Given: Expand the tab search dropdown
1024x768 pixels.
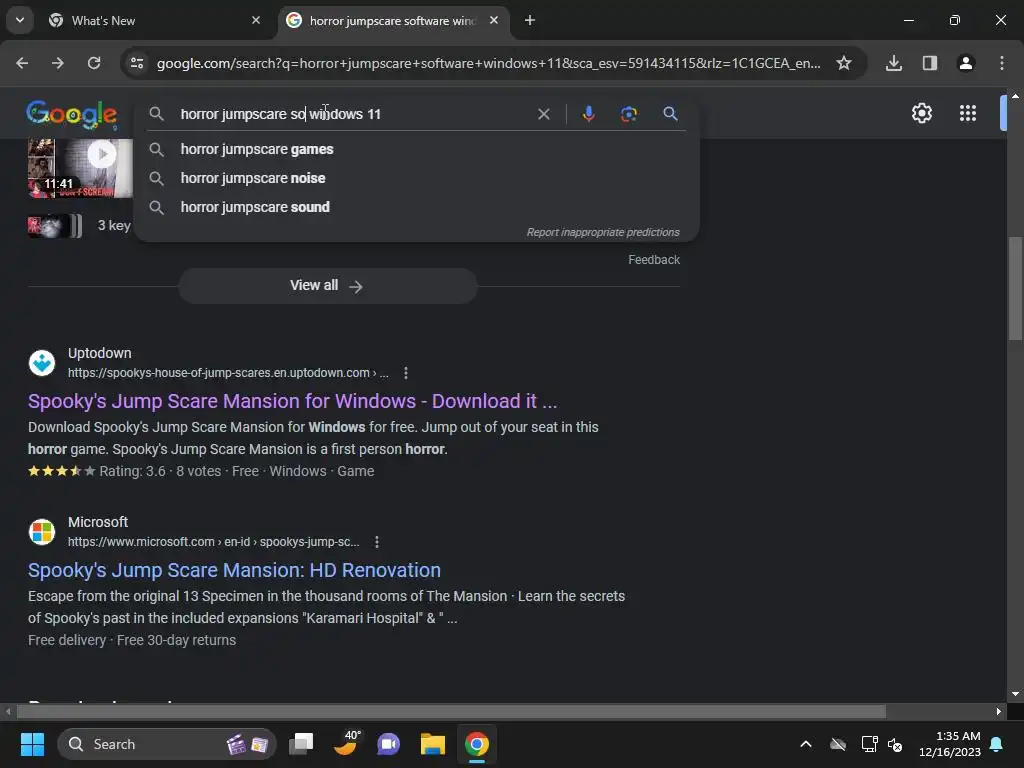Looking at the screenshot, I should click(x=20, y=20).
